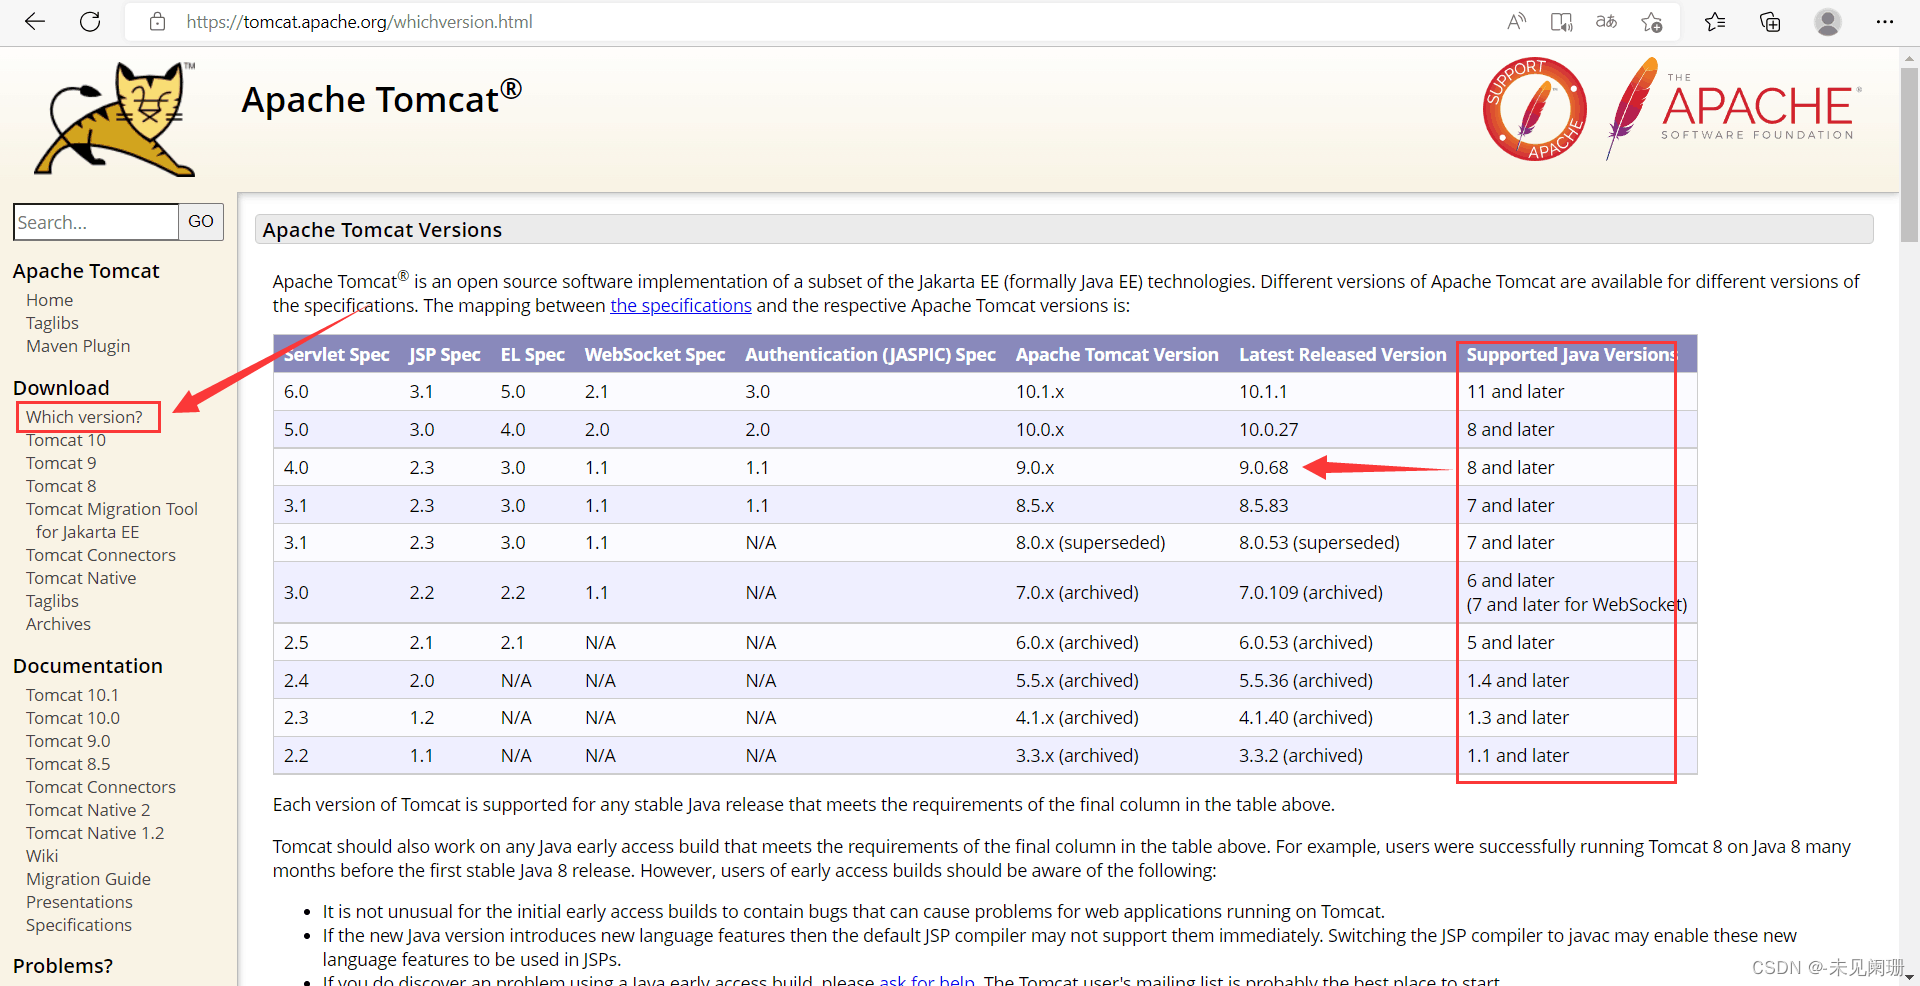Open Tomcat 10.0 documentation link

tap(73, 718)
